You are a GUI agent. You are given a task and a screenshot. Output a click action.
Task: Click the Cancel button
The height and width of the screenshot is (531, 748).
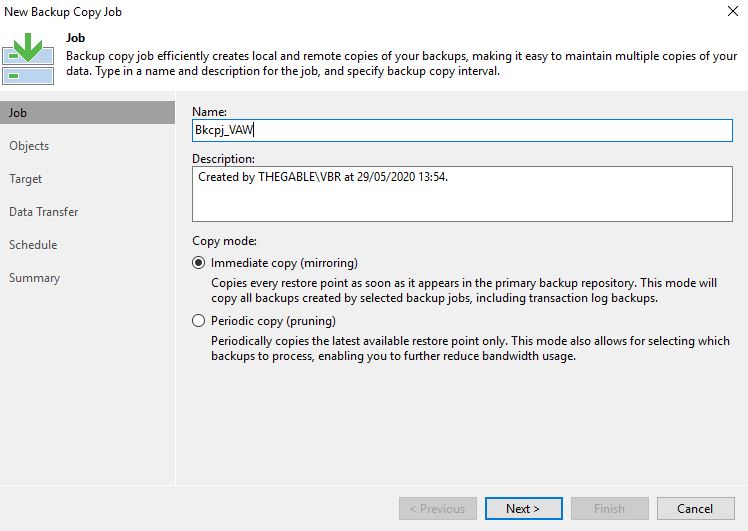[696, 509]
